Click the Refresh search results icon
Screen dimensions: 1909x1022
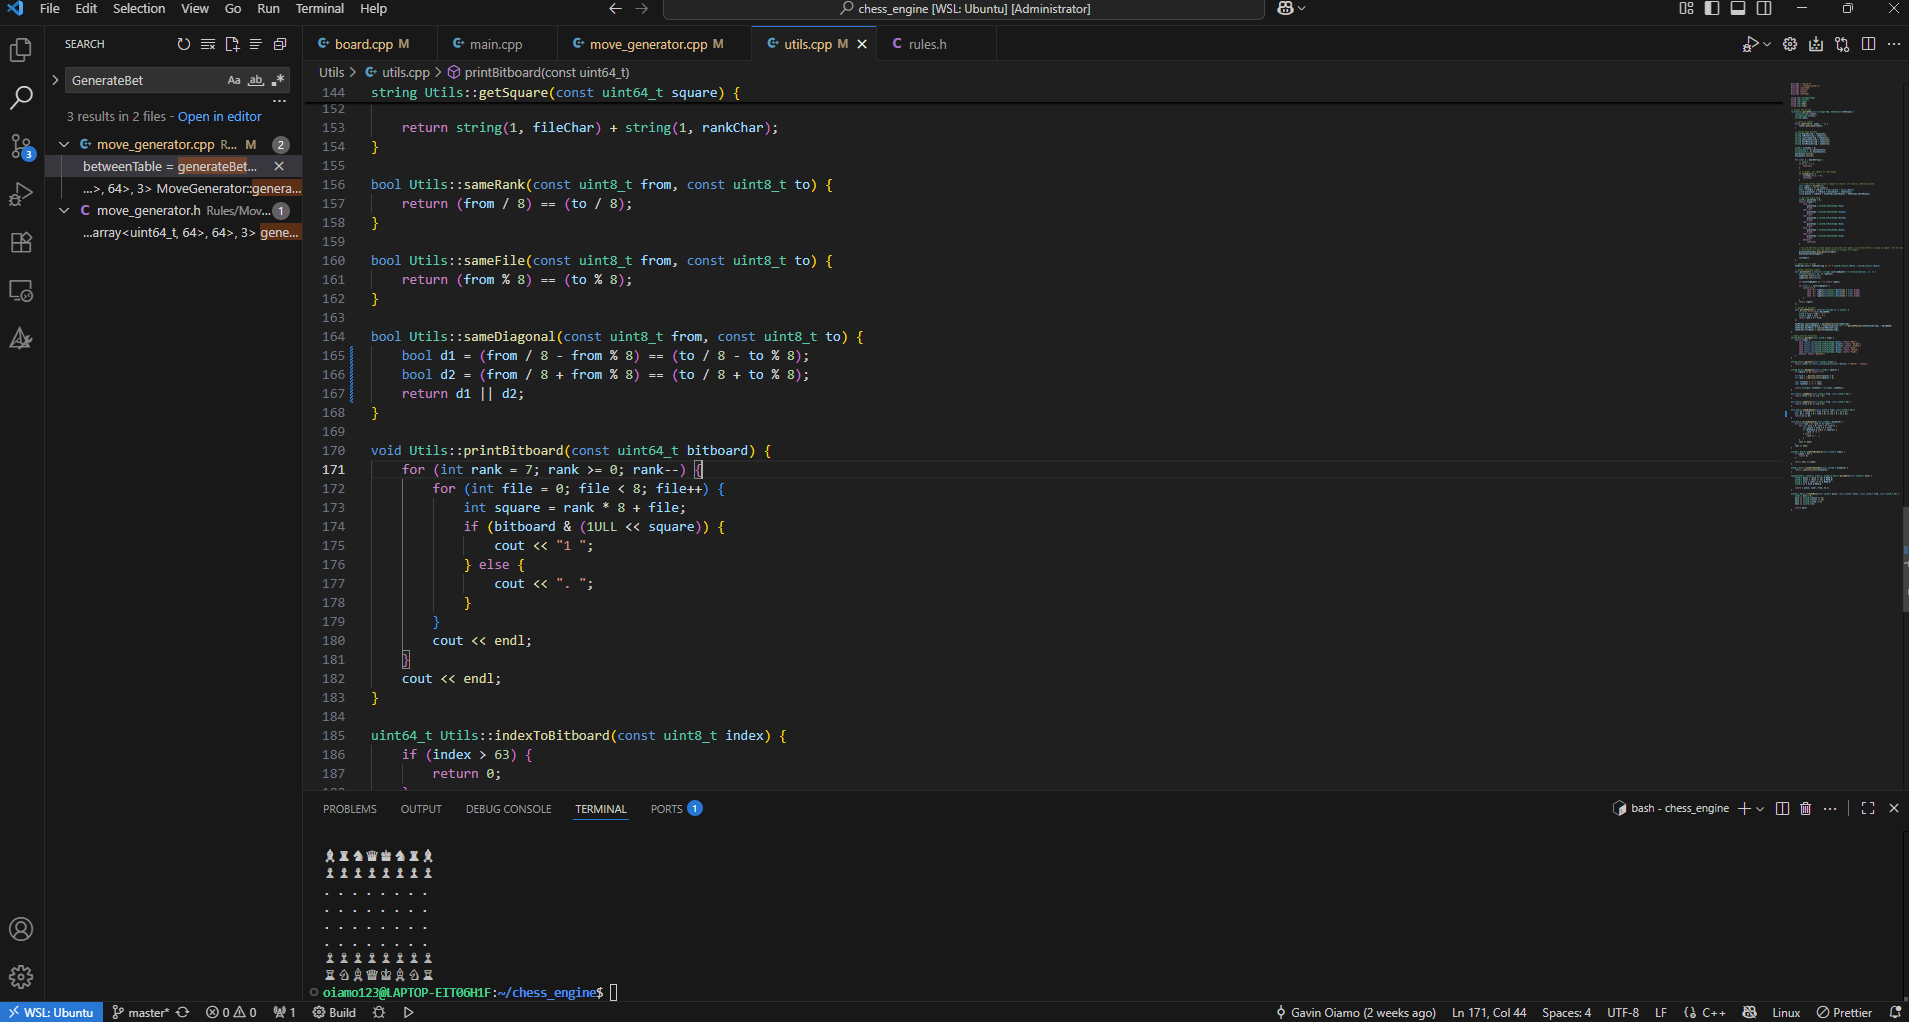[183, 44]
